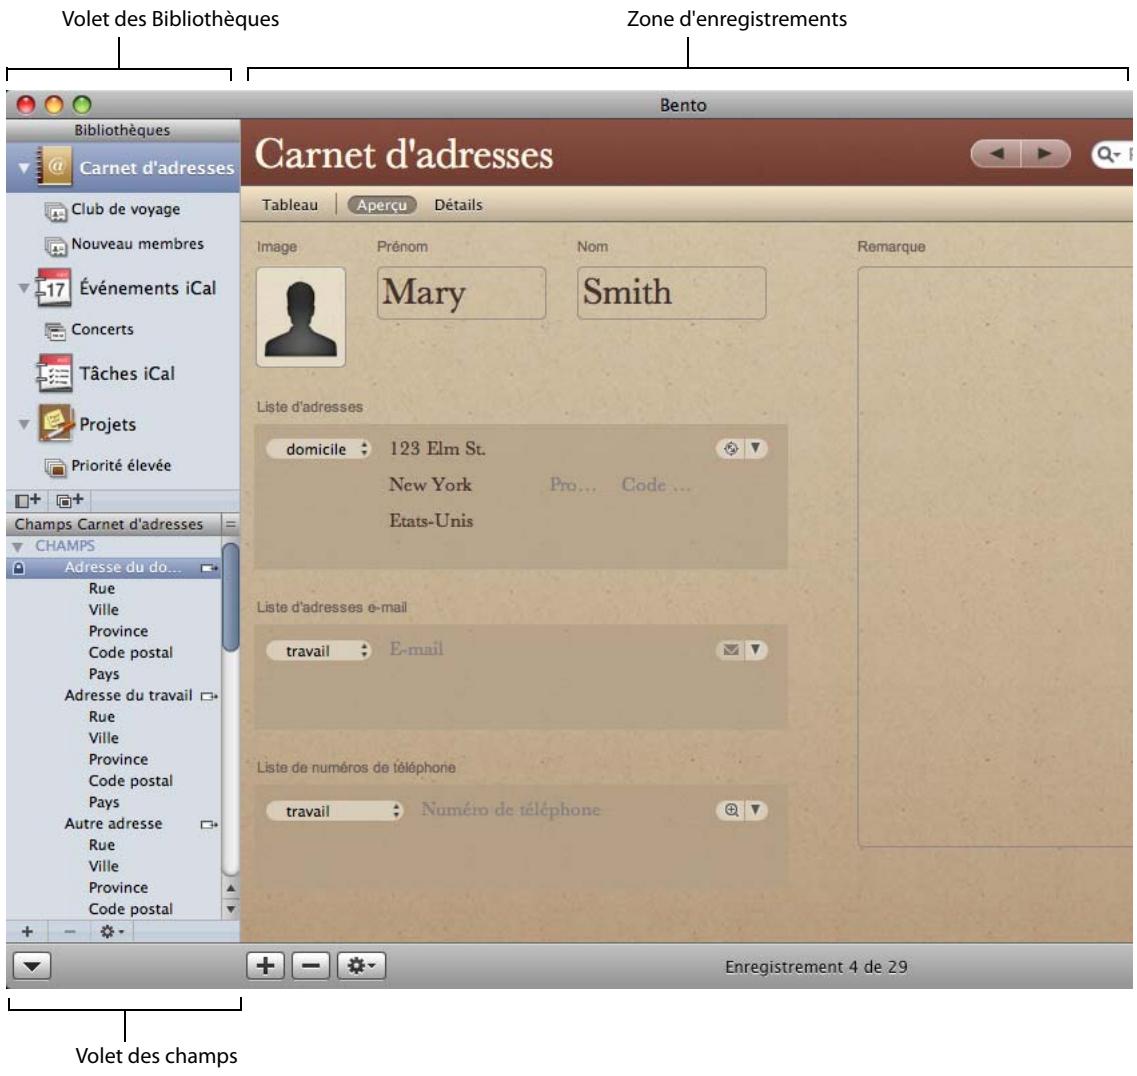Click the new library icon
1137x1076 pixels.
click(x=28, y=500)
